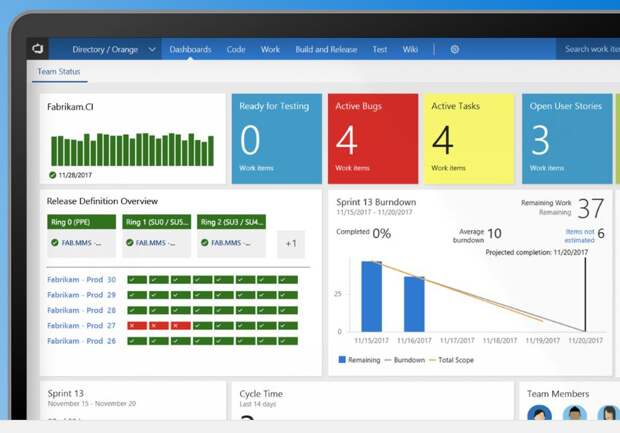Click the 11/16/2017 blue remaining bar

(414, 304)
